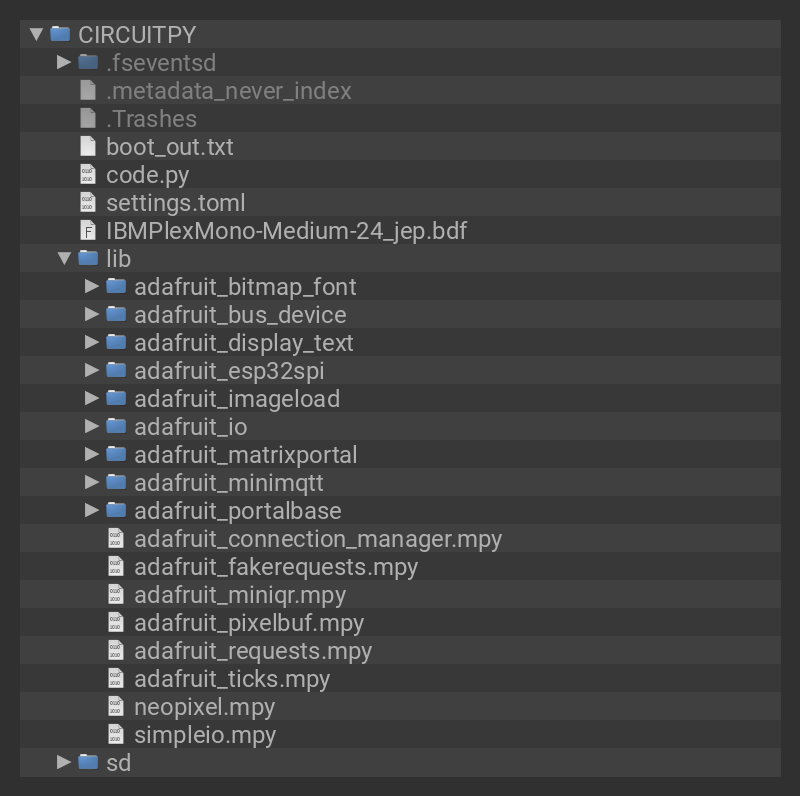800x796 pixels.
Task: Select the adafruit_requests.mpy entry
Action: (252, 651)
